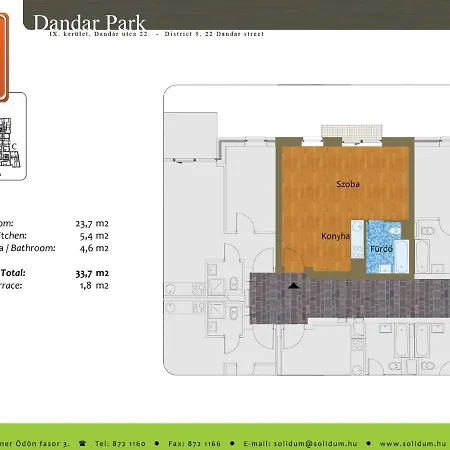This screenshot has width=450, height=450.
Task: Click the bathtub icon in blue bathroom
Action: 401,256
